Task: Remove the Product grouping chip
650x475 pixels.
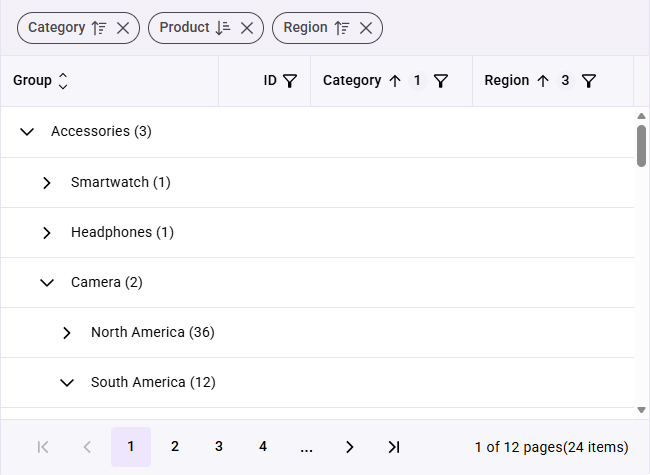Action: coord(247,28)
